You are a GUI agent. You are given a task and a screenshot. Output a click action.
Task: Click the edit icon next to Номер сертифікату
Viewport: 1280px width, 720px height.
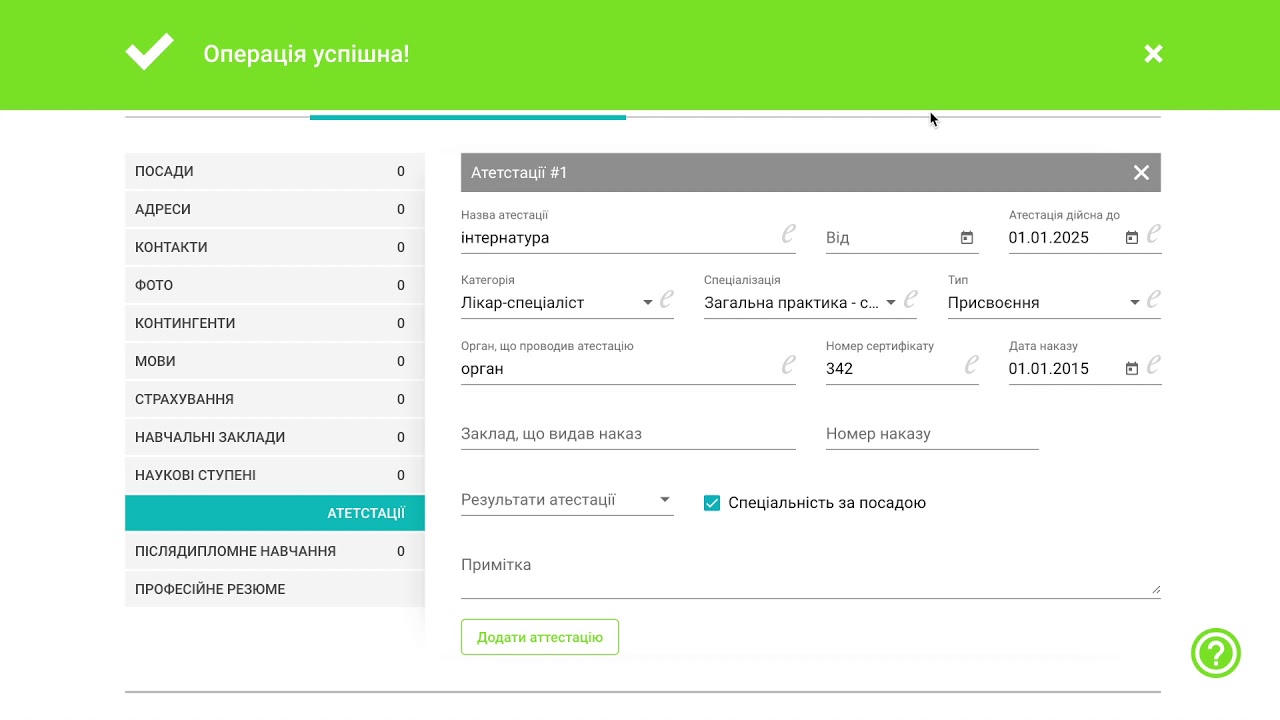point(971,365)
